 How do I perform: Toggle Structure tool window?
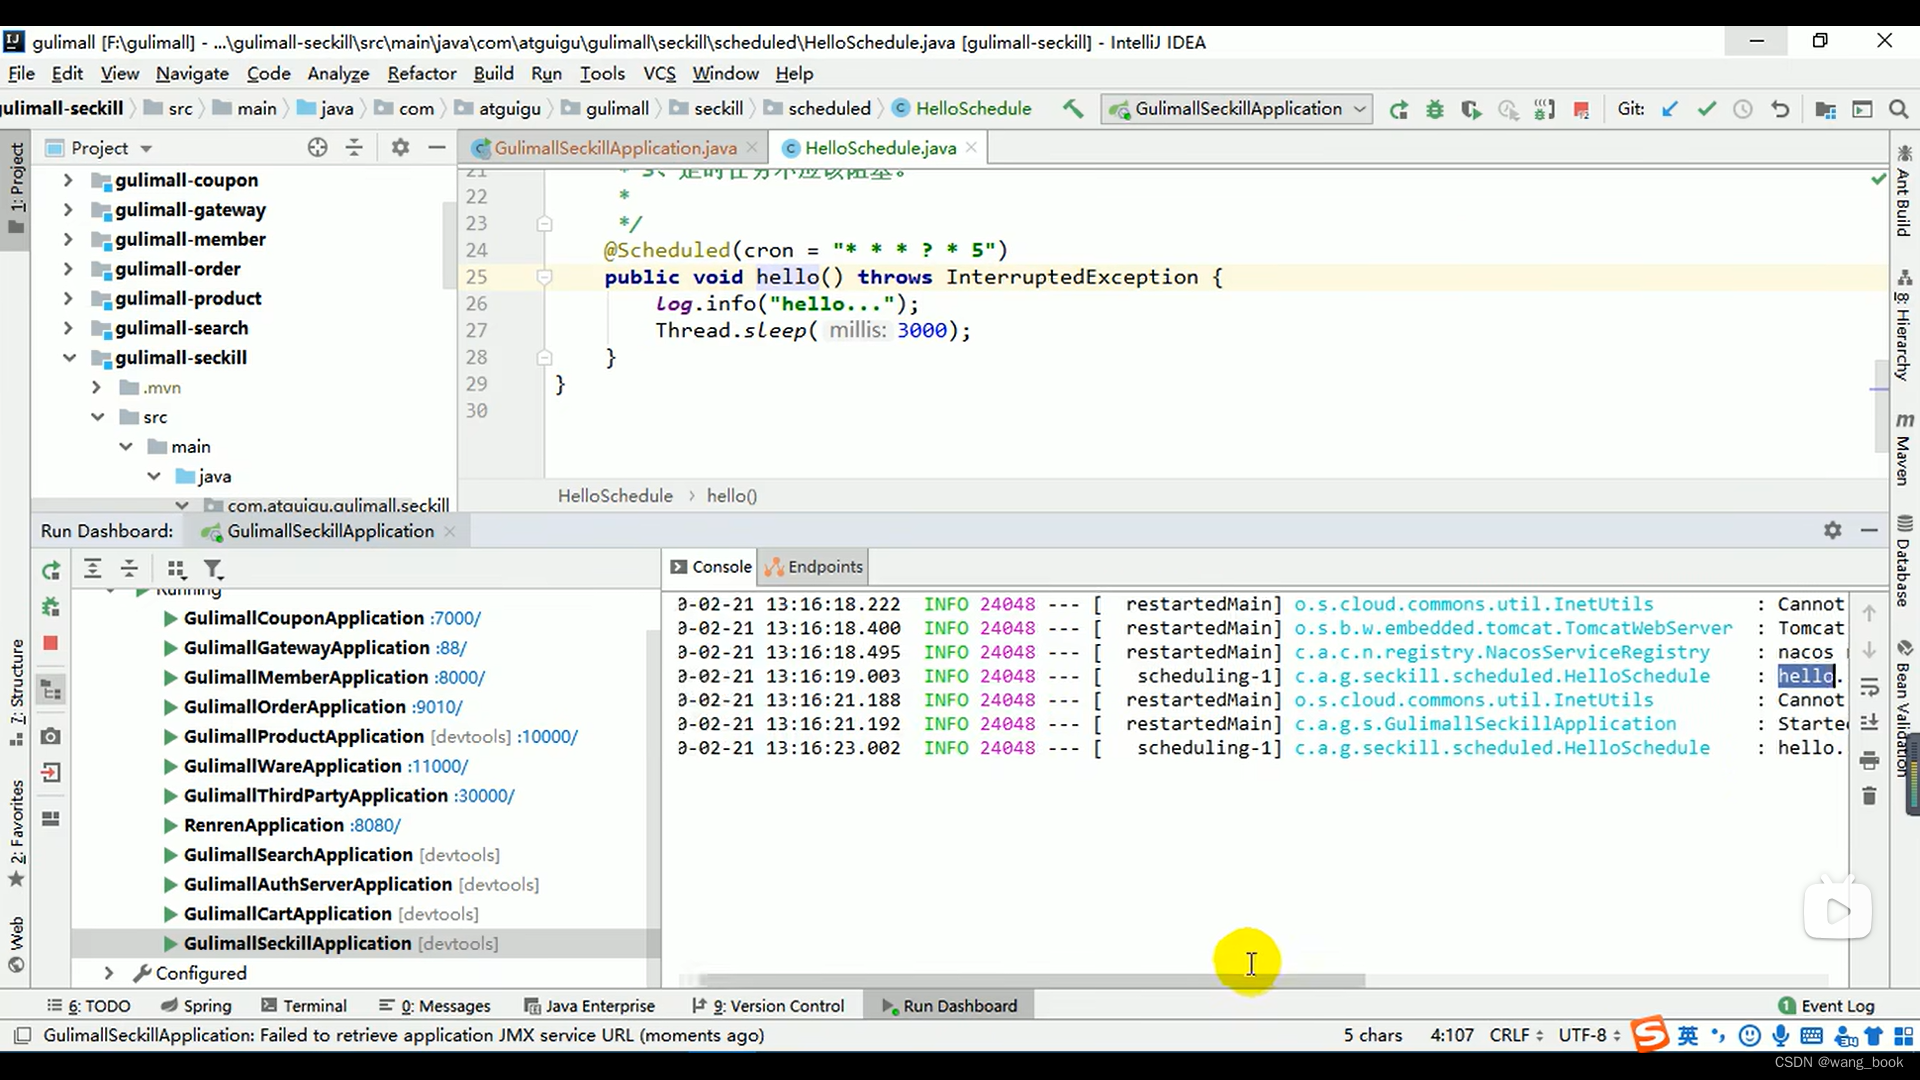16,693
